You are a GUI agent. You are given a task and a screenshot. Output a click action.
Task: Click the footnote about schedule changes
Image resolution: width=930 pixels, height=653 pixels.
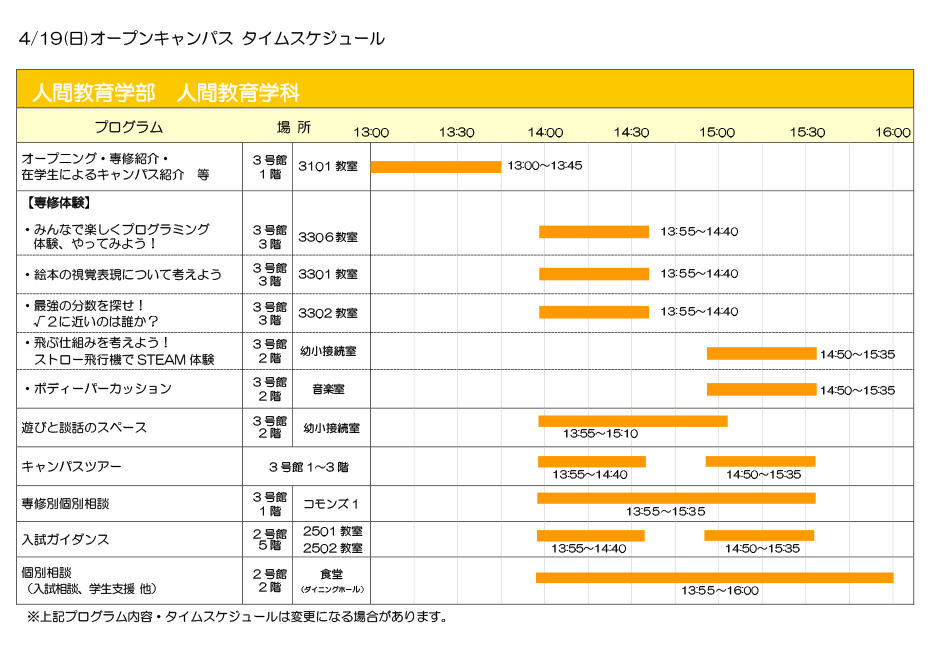(x=235, y=617)
